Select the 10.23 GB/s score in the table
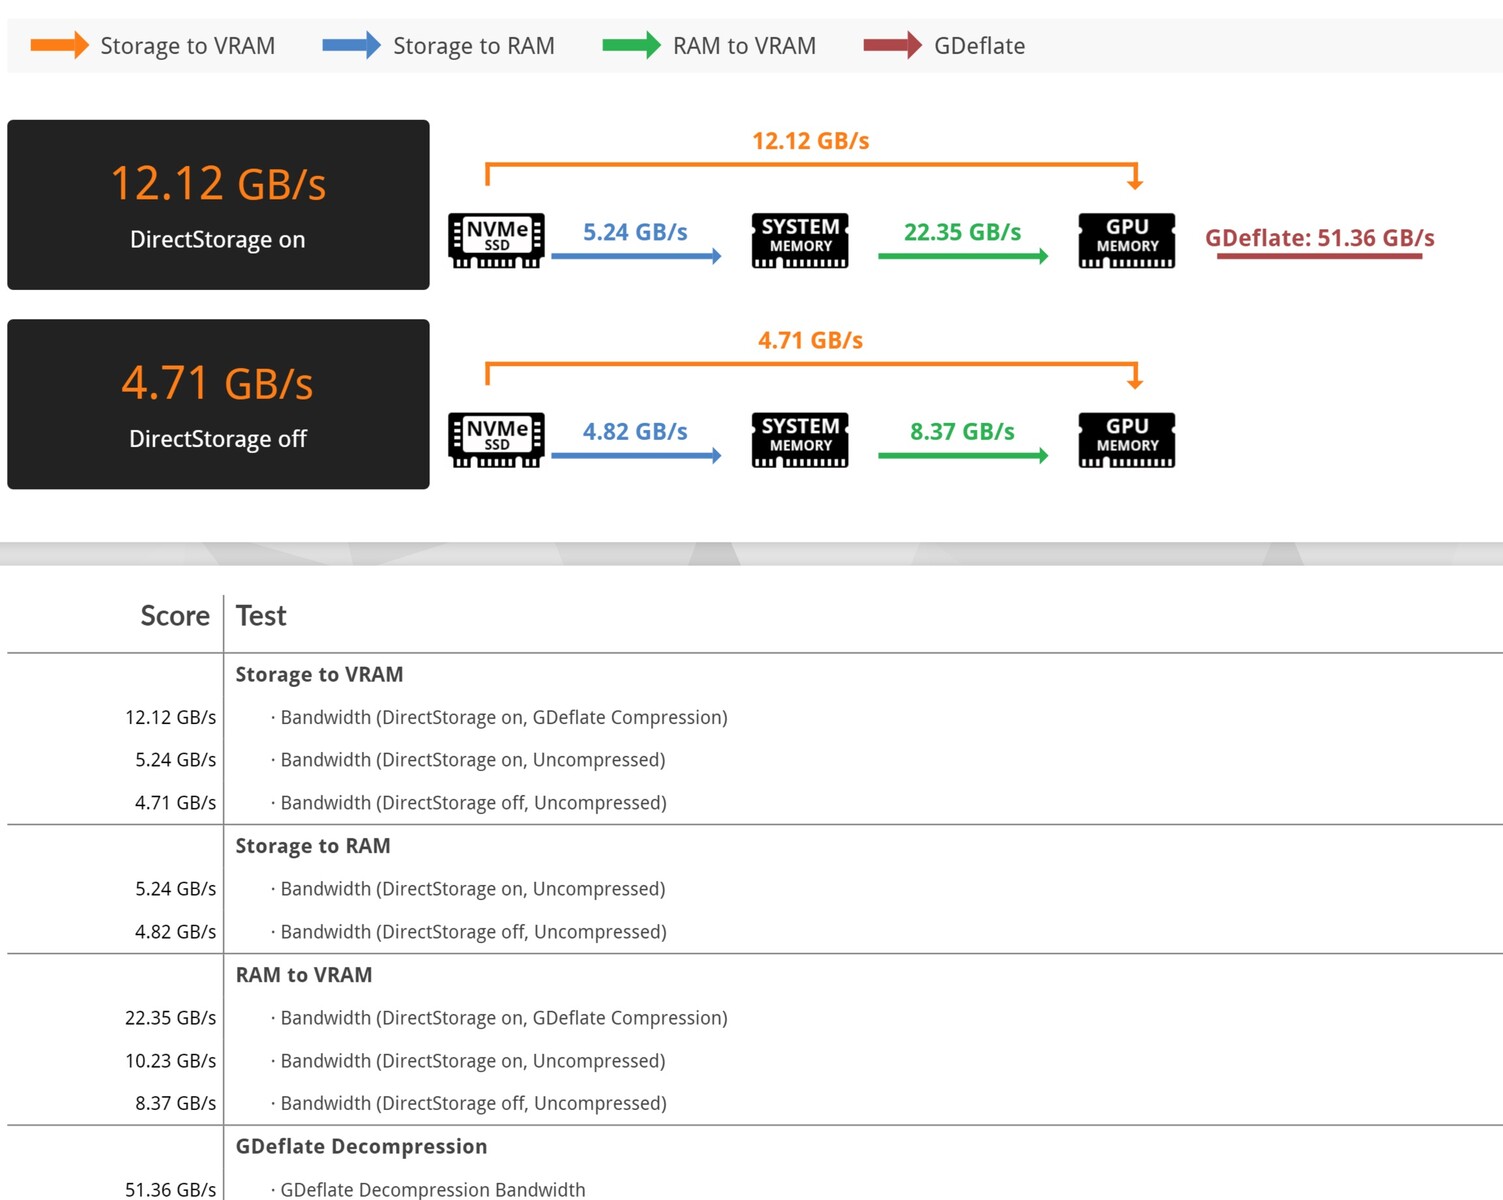This screenshot has height=1200, width=1503. click(x=170, y=1061)
